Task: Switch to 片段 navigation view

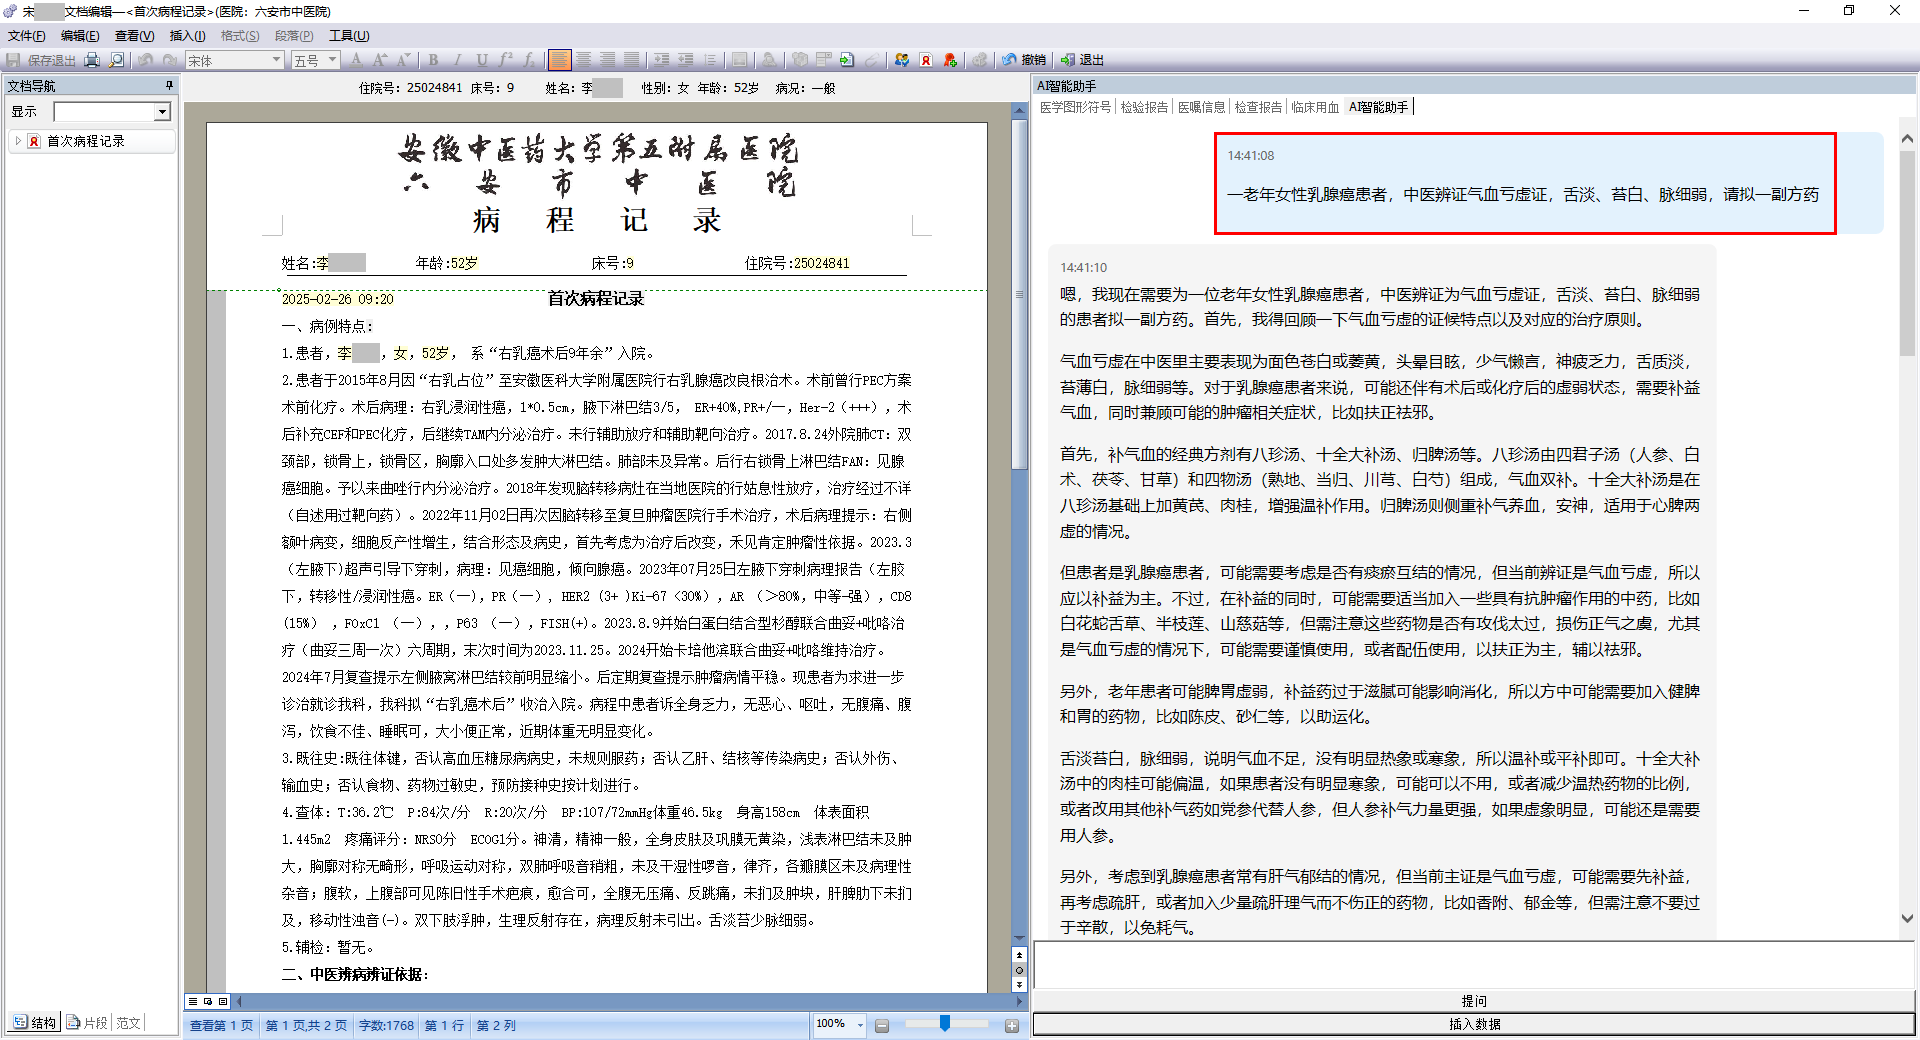Action: point(87,1023)
